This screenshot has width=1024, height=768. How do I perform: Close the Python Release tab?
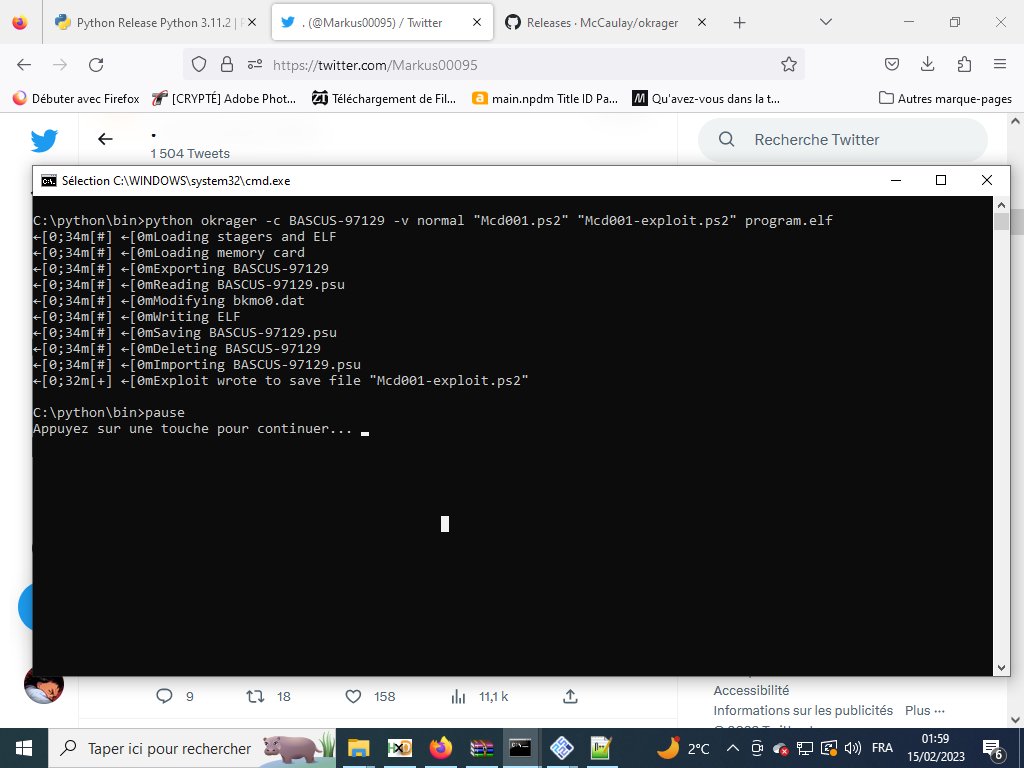tap(252, 23)
